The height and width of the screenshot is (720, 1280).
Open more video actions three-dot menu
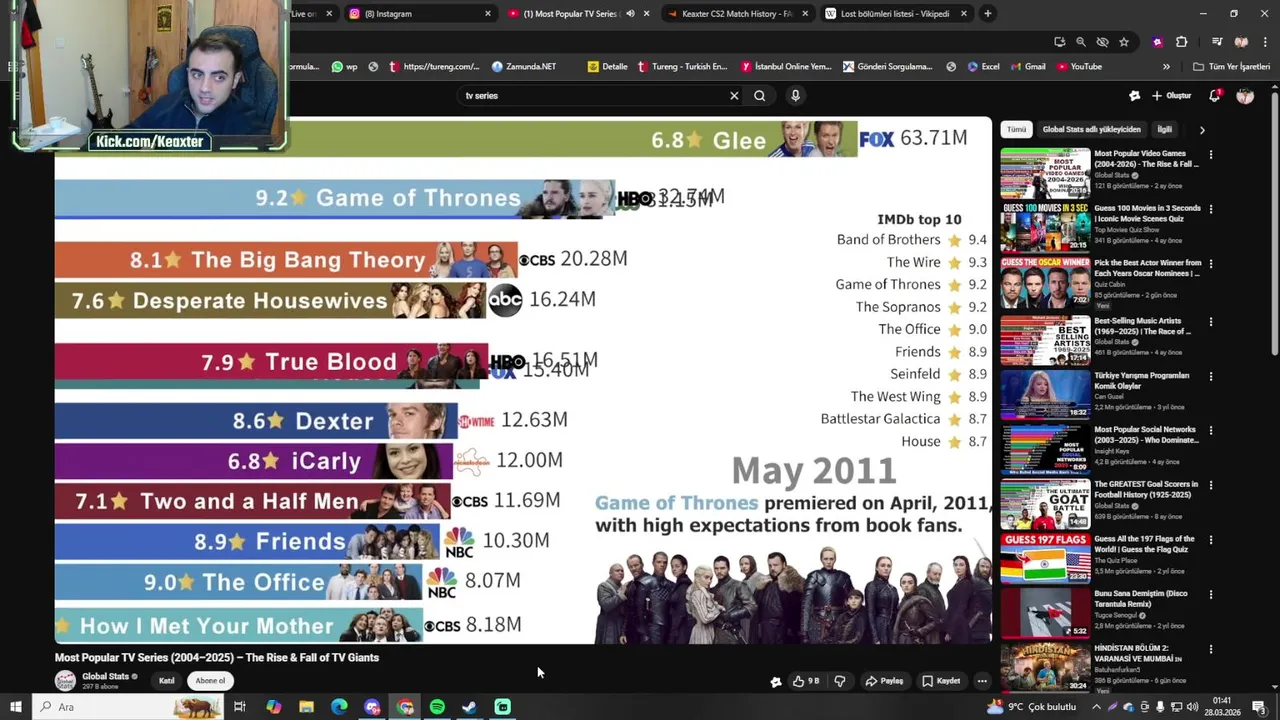(982, 681)
